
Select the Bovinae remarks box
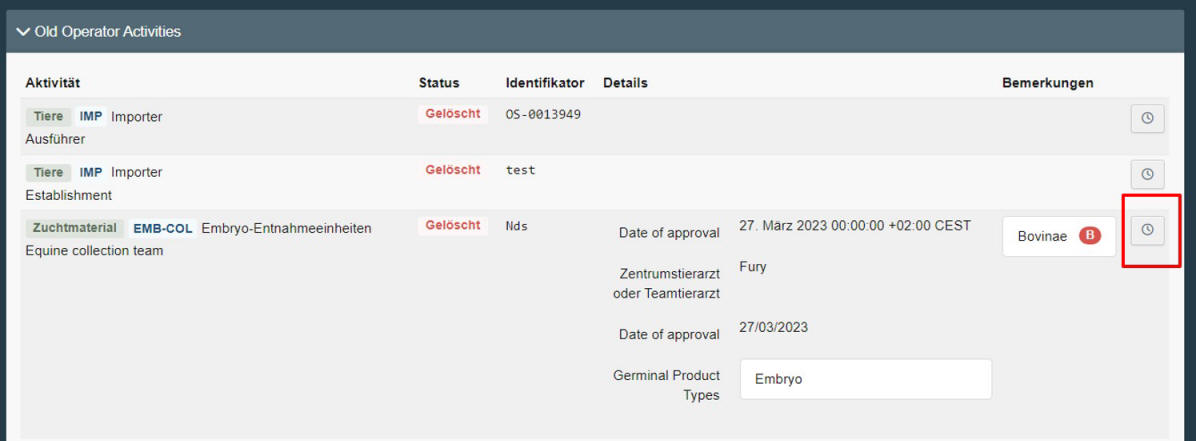(1059, 237)
